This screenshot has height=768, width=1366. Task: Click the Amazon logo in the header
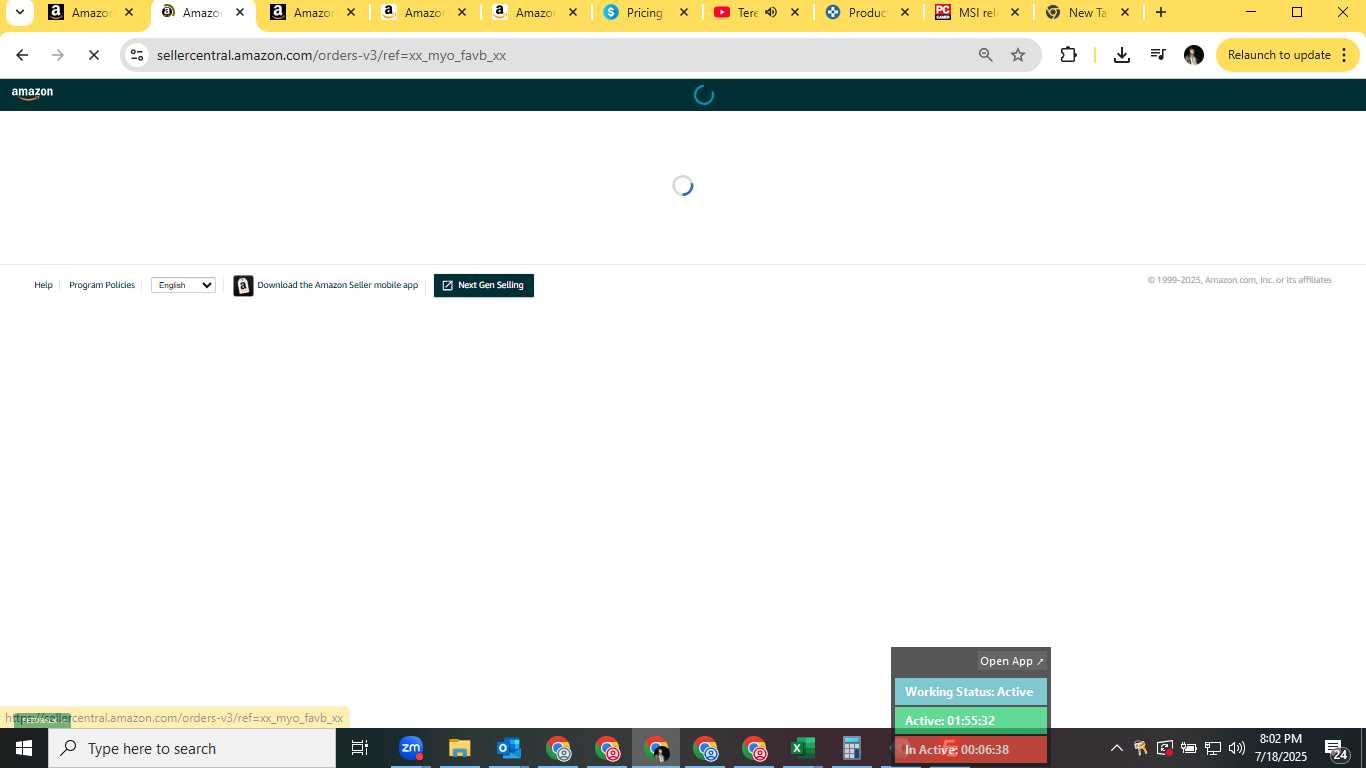(x=32, y=93)
